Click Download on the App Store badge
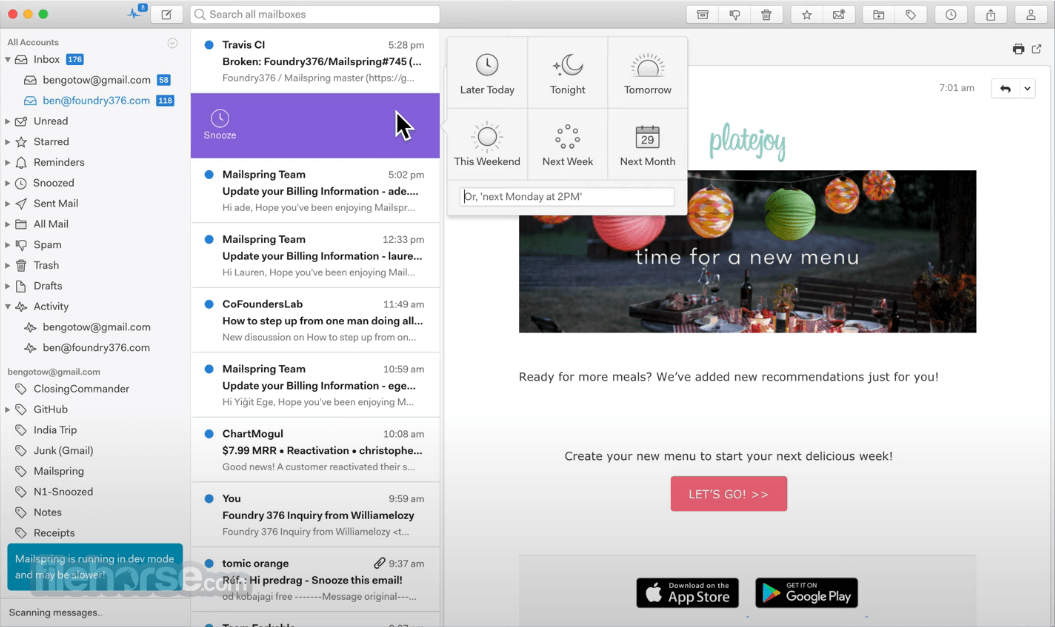The height and width of the screenshot is (627, 1055). (688, 593)
